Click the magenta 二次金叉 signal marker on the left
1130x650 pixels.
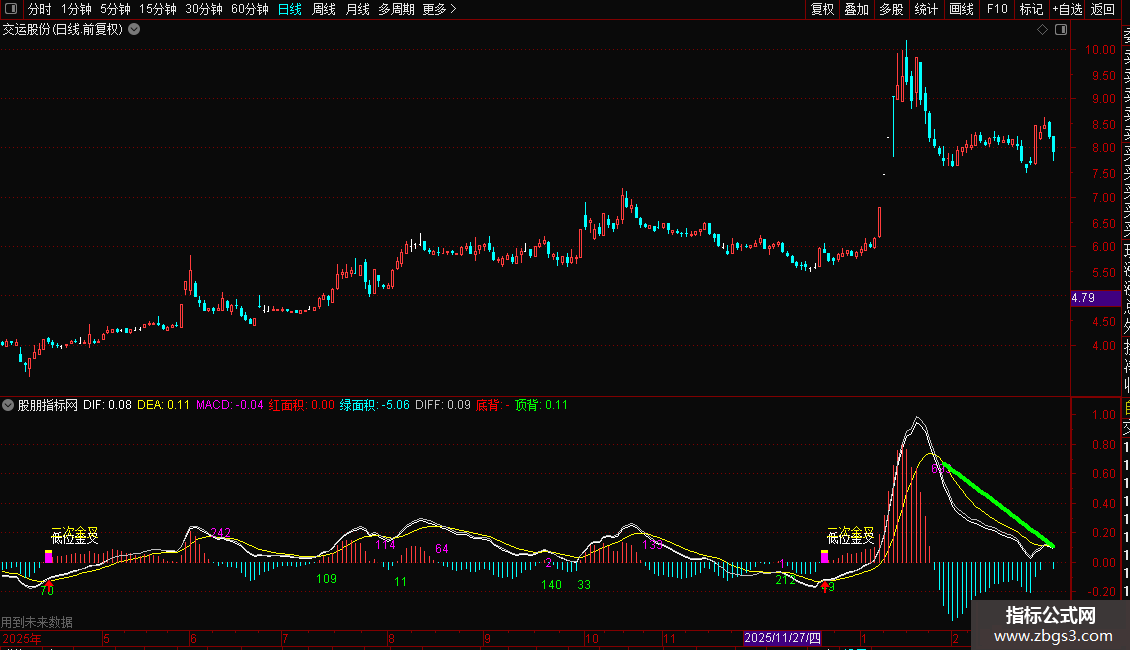tap(48, 556)
